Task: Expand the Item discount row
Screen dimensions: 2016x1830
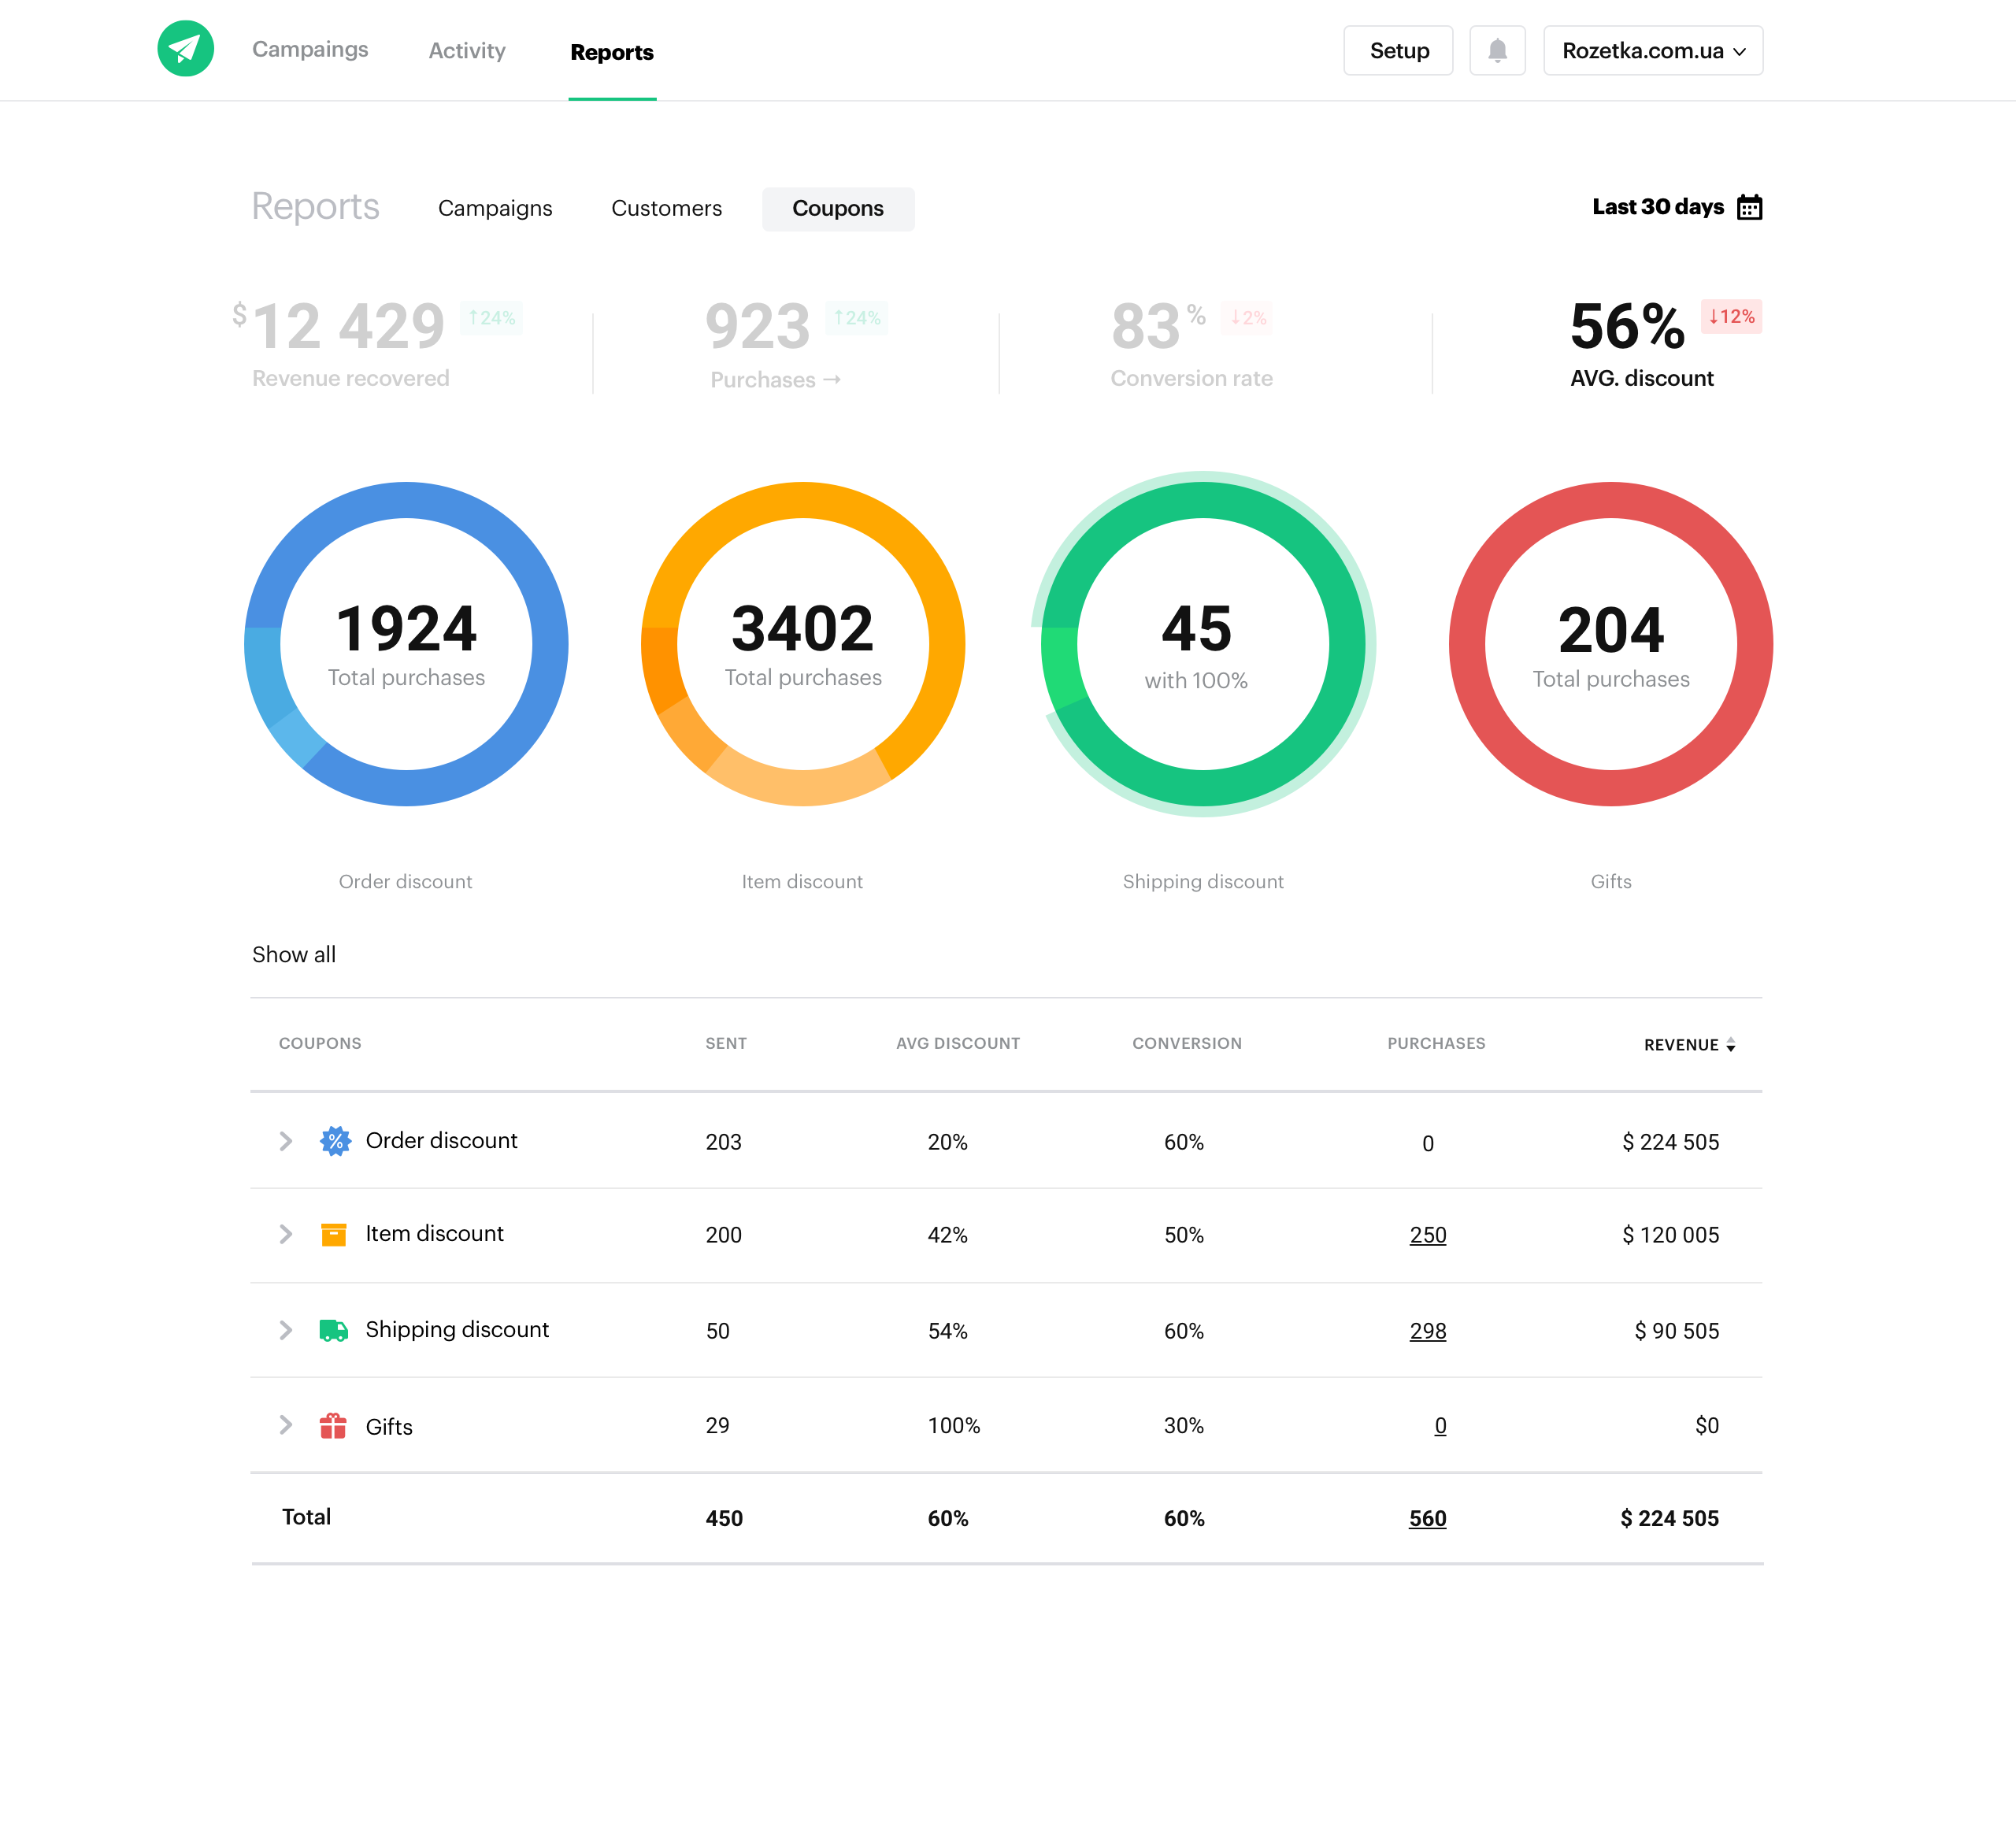Action: [x=286, y=1235]
